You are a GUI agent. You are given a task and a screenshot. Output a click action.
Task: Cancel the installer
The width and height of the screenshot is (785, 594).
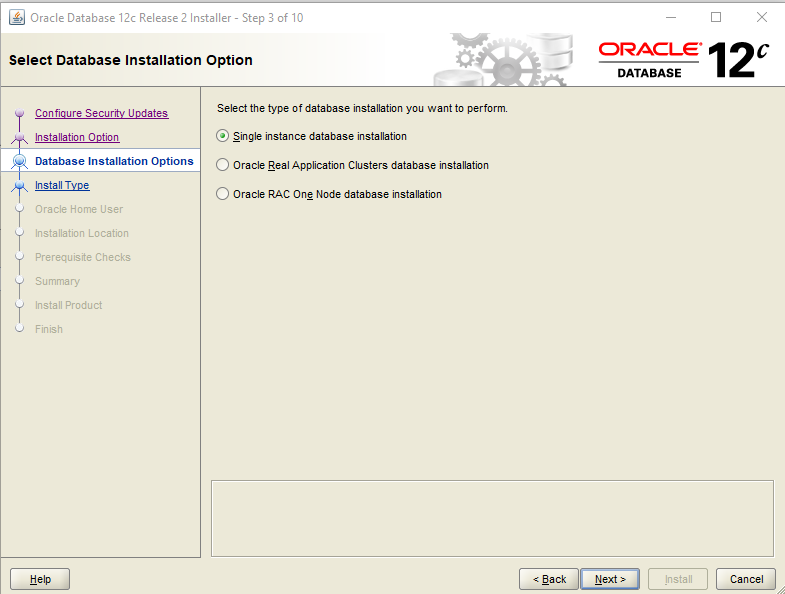point(746,579)
